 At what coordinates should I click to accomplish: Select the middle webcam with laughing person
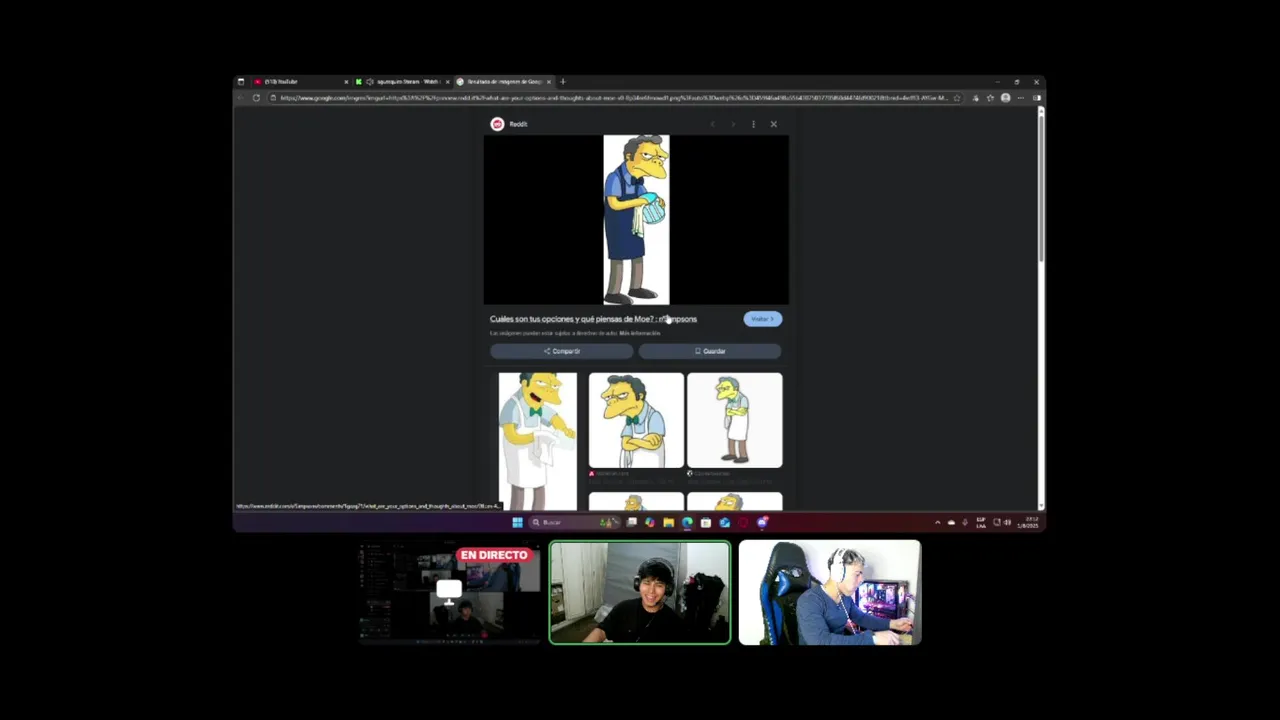(x=640, y=593)
